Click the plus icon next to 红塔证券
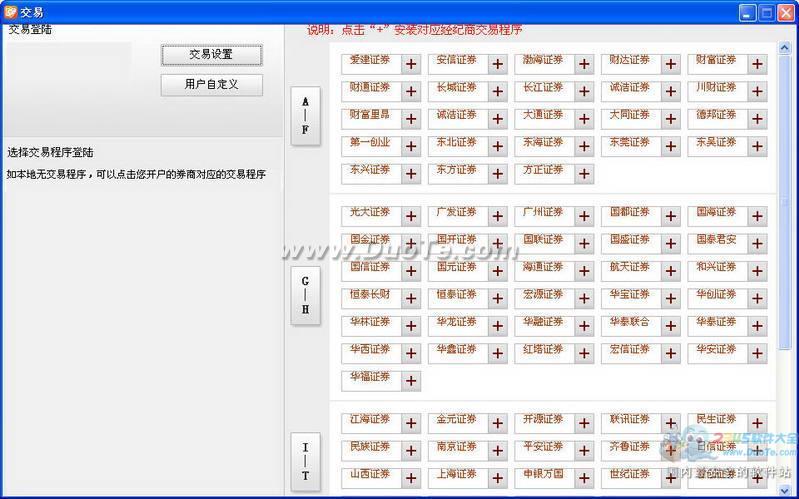This screenshot has height=499, width=799. [584, 354]
